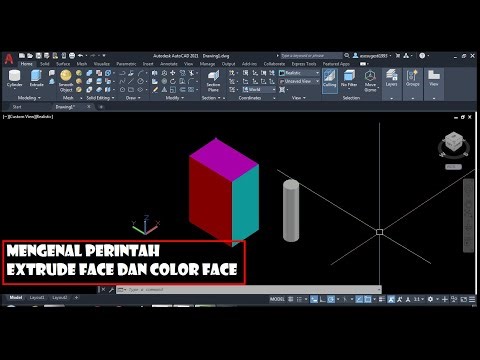Switch to the Mesh ribbon tab
Screen dimensions: 480x360
click(82, 64)
